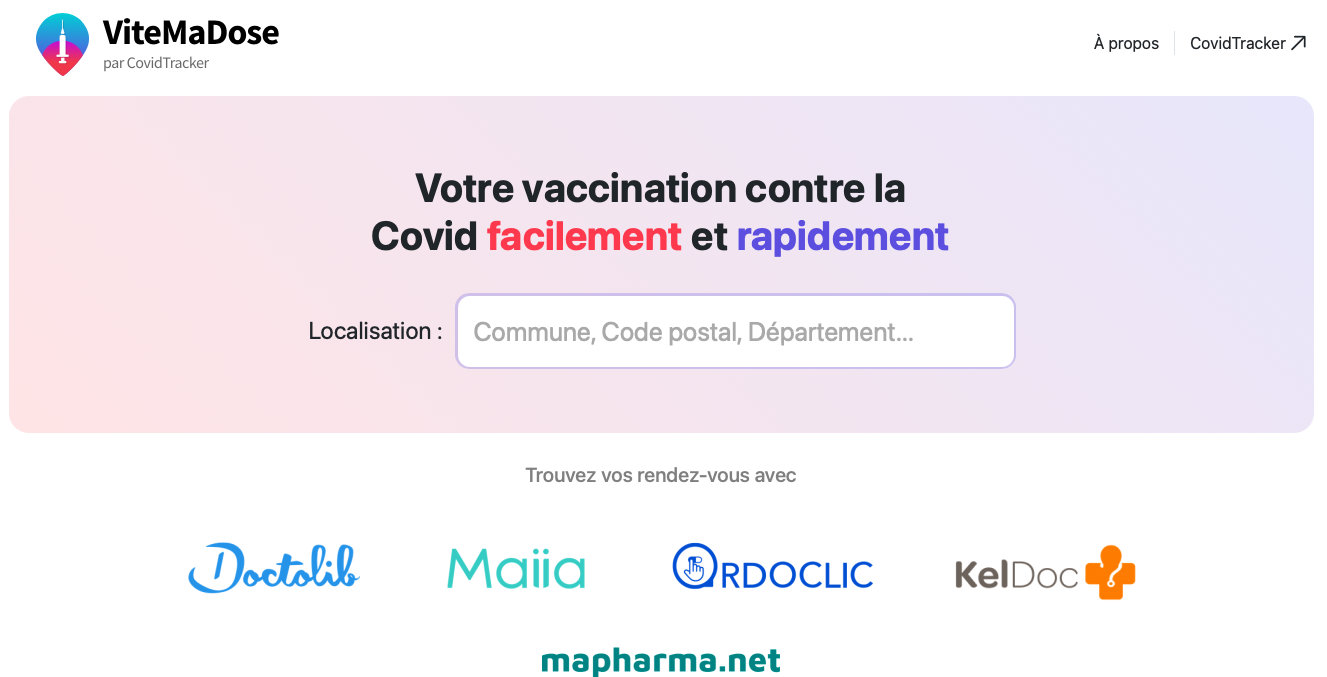
Task: Select the Maiia logo
Action: click(x=516, y=568)
